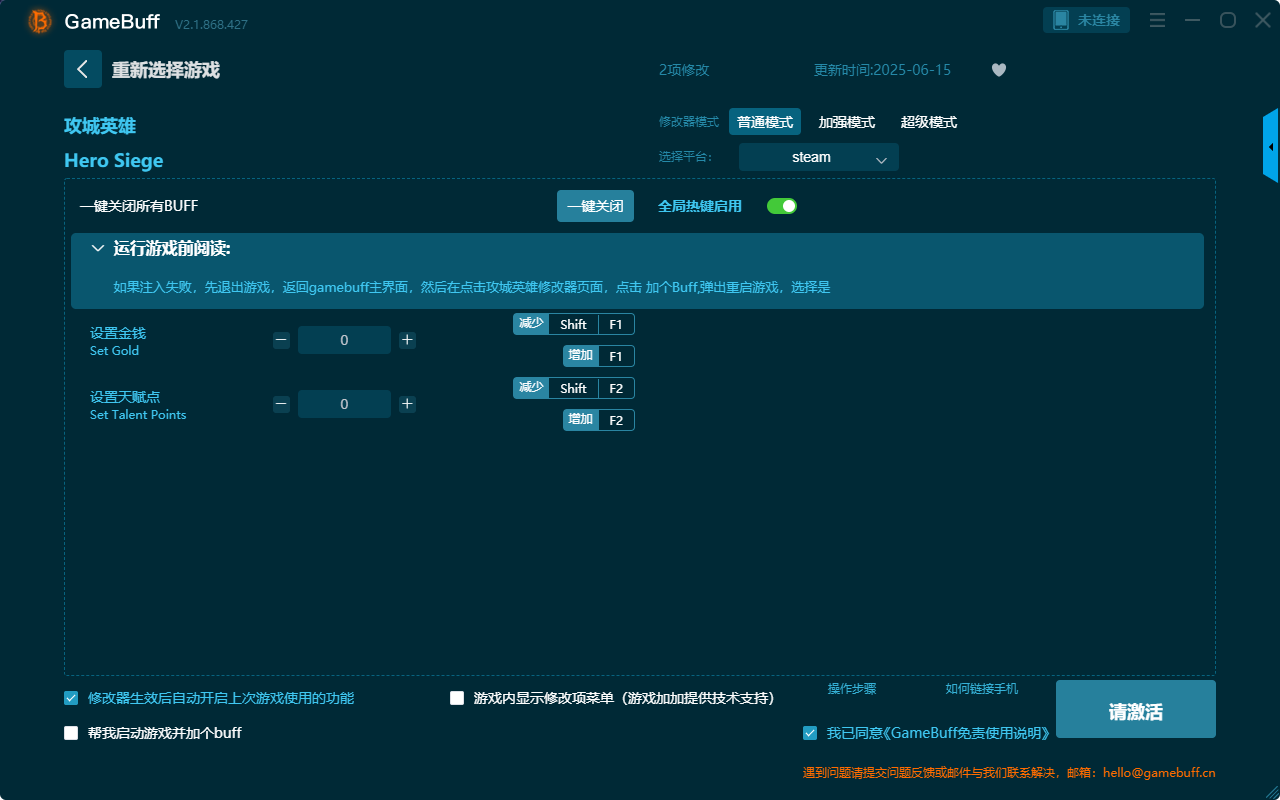Select 普通模式 tab
Screen dimensions: 1280x800
click(x=765, y=122)
